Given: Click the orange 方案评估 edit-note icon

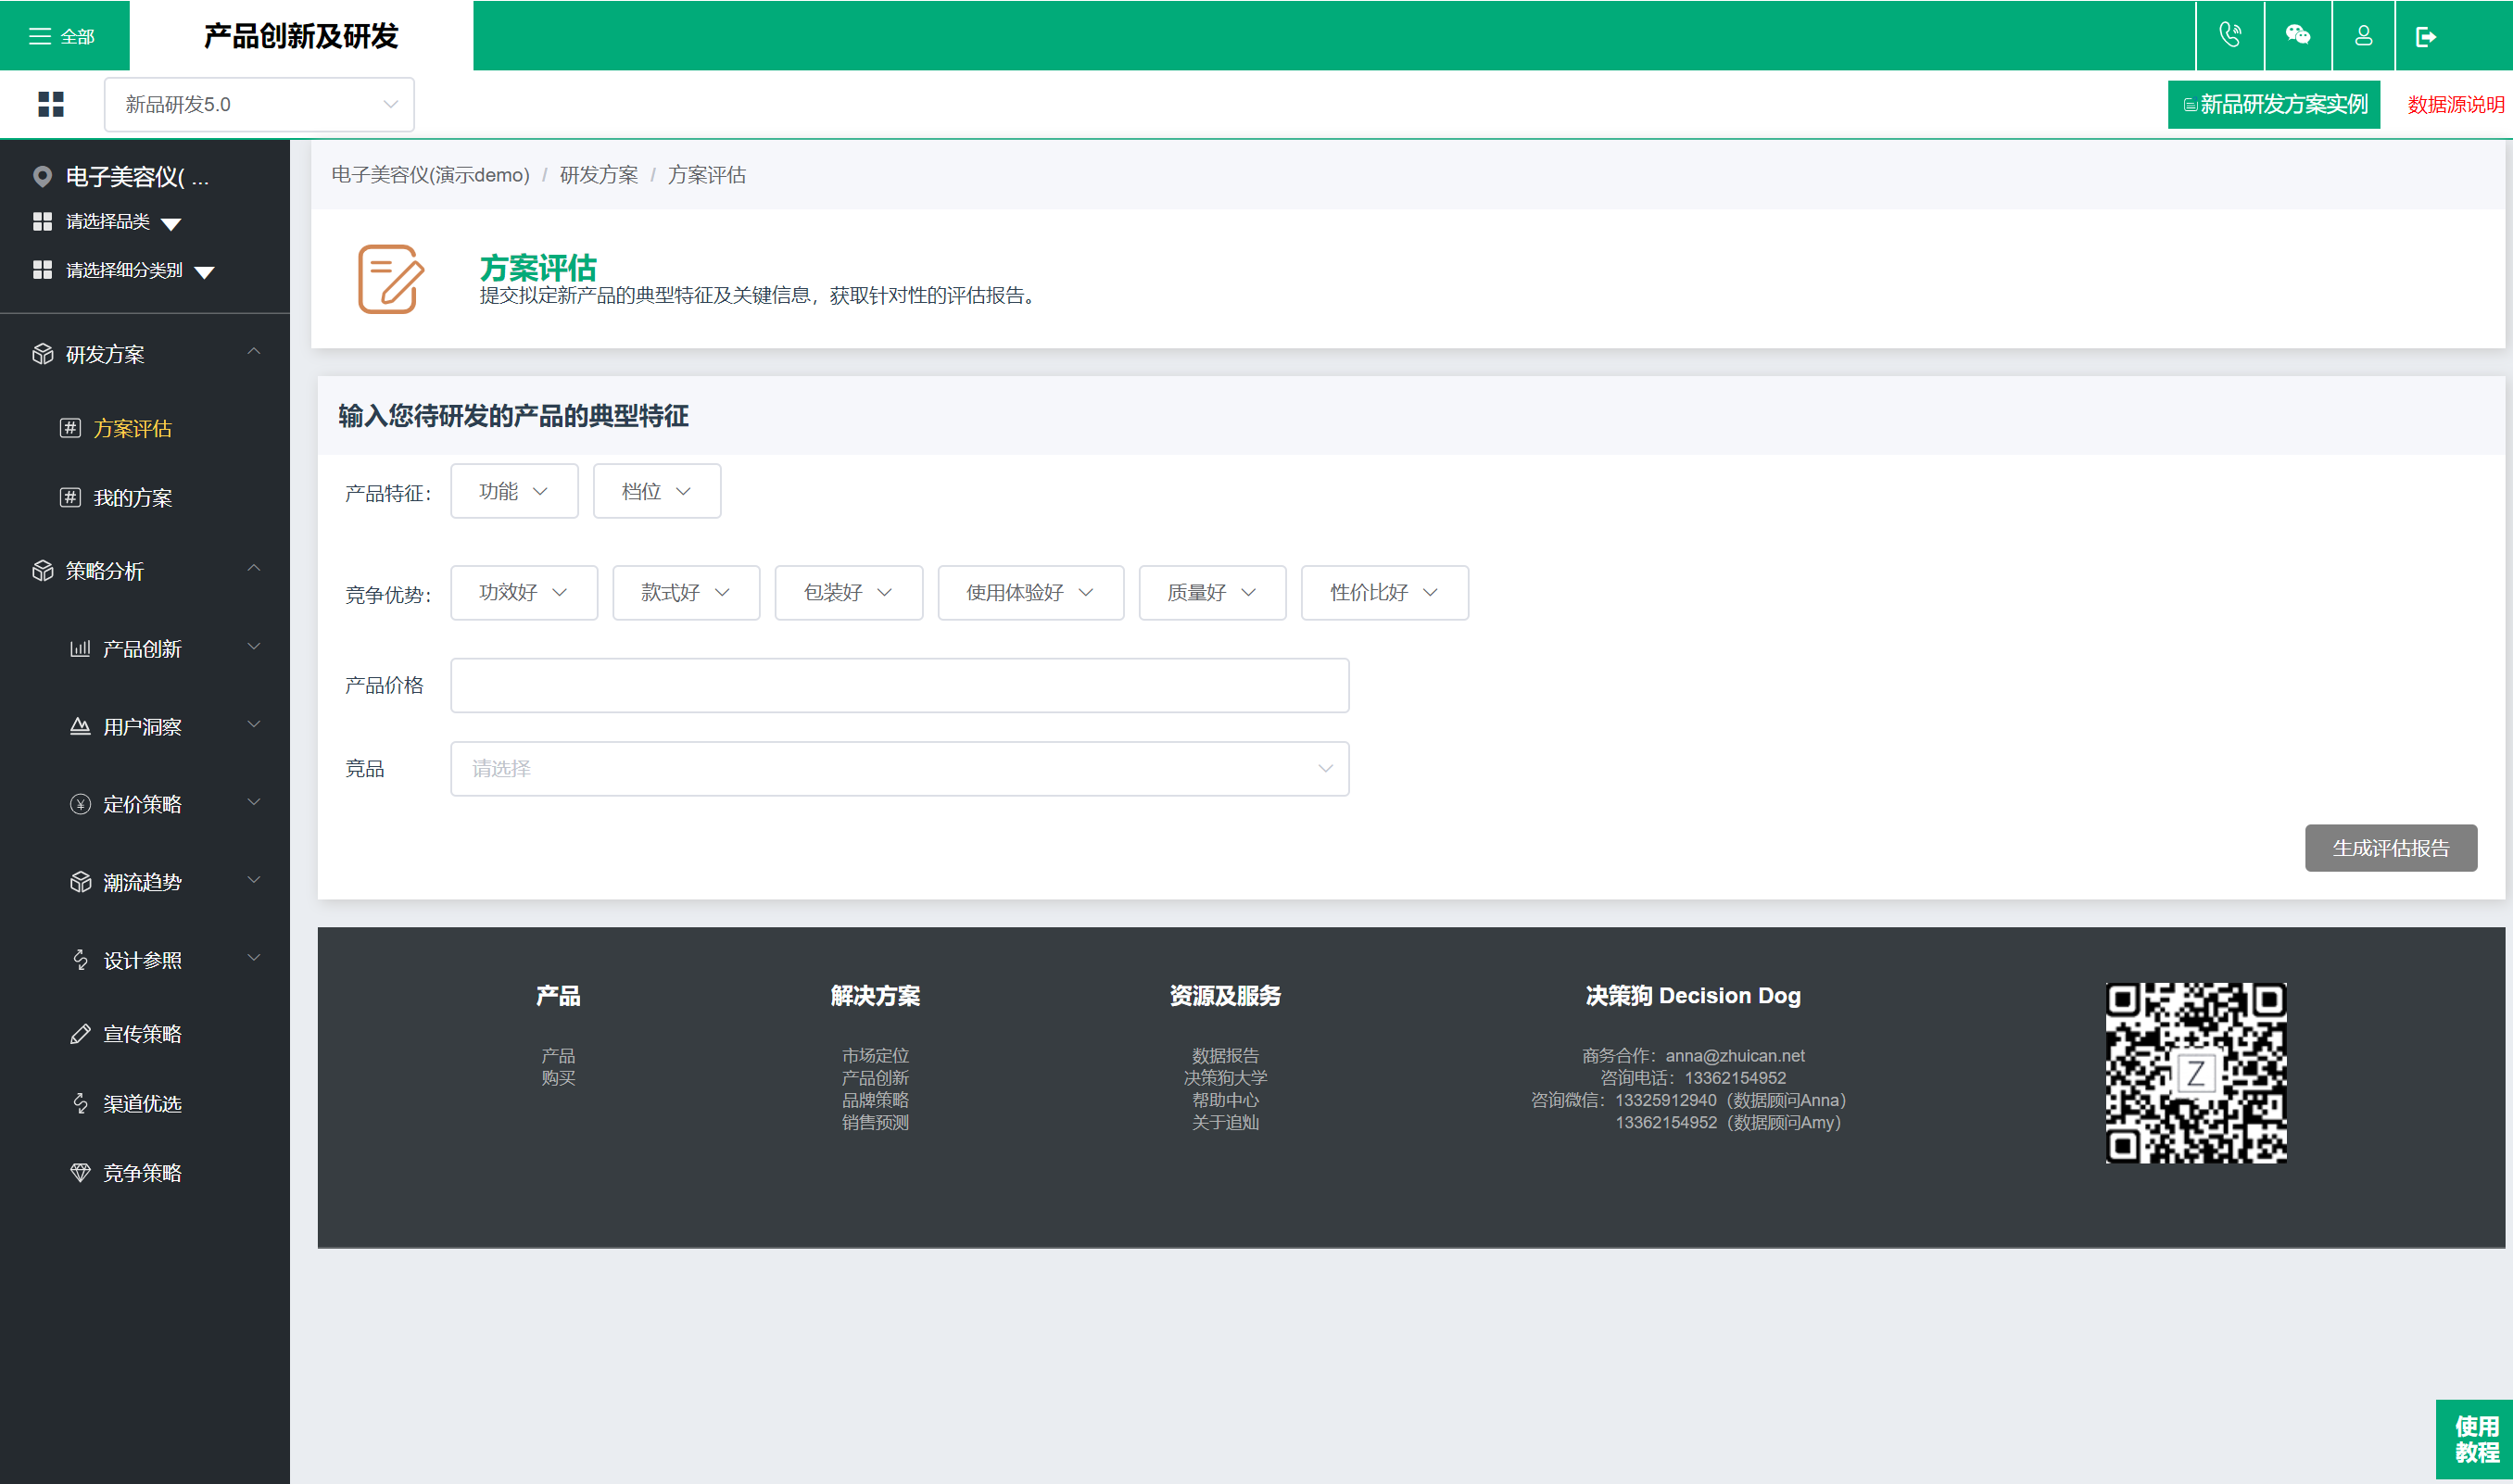Looking at the screenshot, I should click(391, 279).
